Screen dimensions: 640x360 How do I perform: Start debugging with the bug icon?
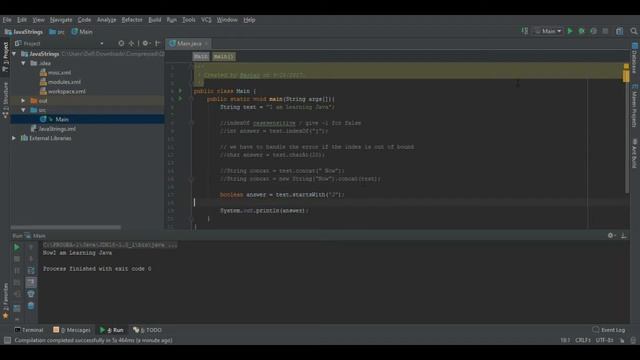click(582, 31)
